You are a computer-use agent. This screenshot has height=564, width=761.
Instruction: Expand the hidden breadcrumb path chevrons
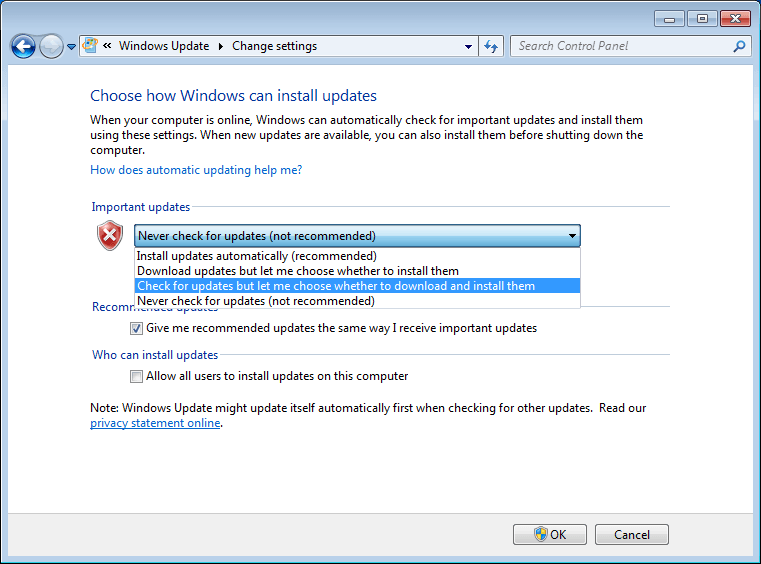(107, 46)
